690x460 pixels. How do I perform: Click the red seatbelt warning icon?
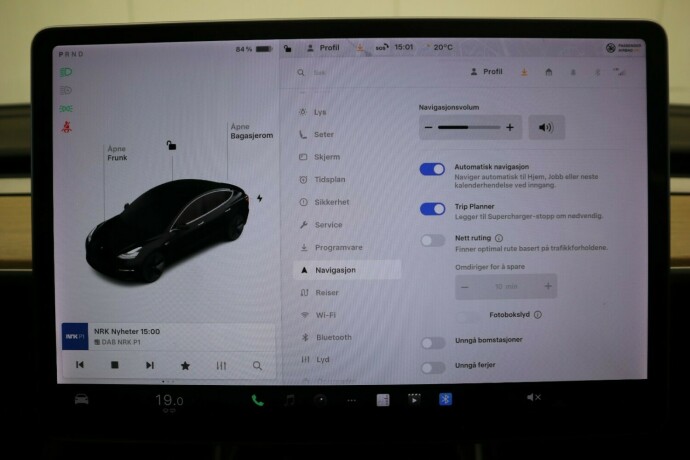tap(66, 127)
